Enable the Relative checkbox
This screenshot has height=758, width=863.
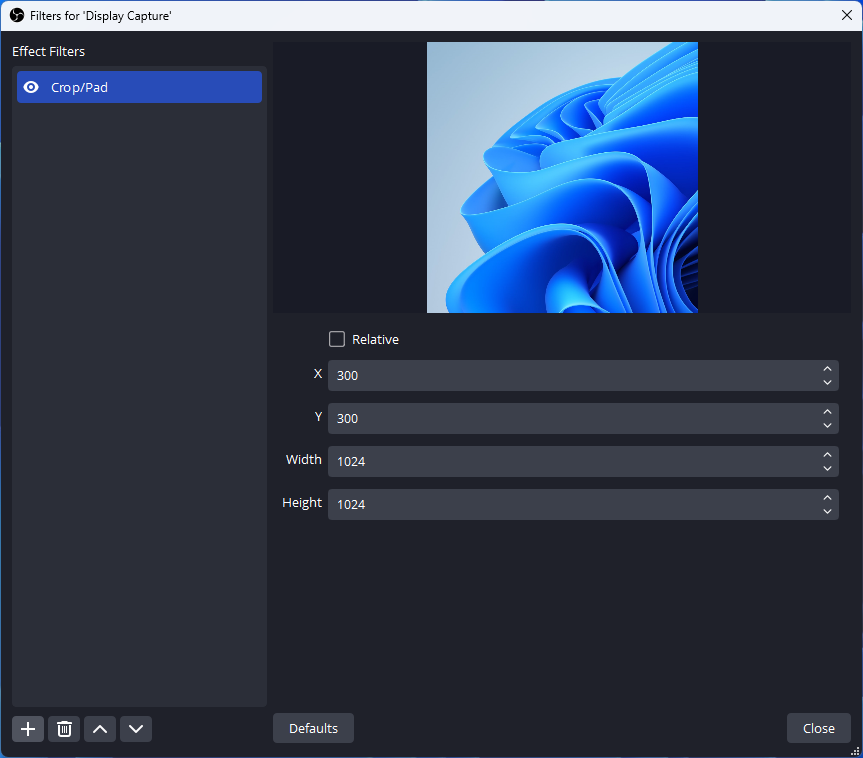pyautogui.click(x=337, y=340)
